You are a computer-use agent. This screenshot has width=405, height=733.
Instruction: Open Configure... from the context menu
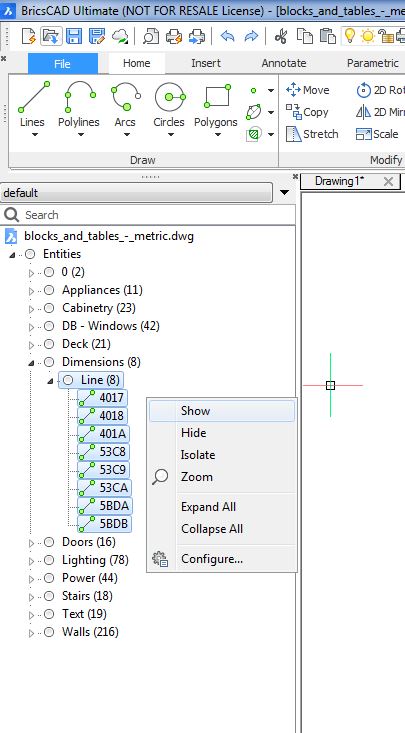pos(222,559)
